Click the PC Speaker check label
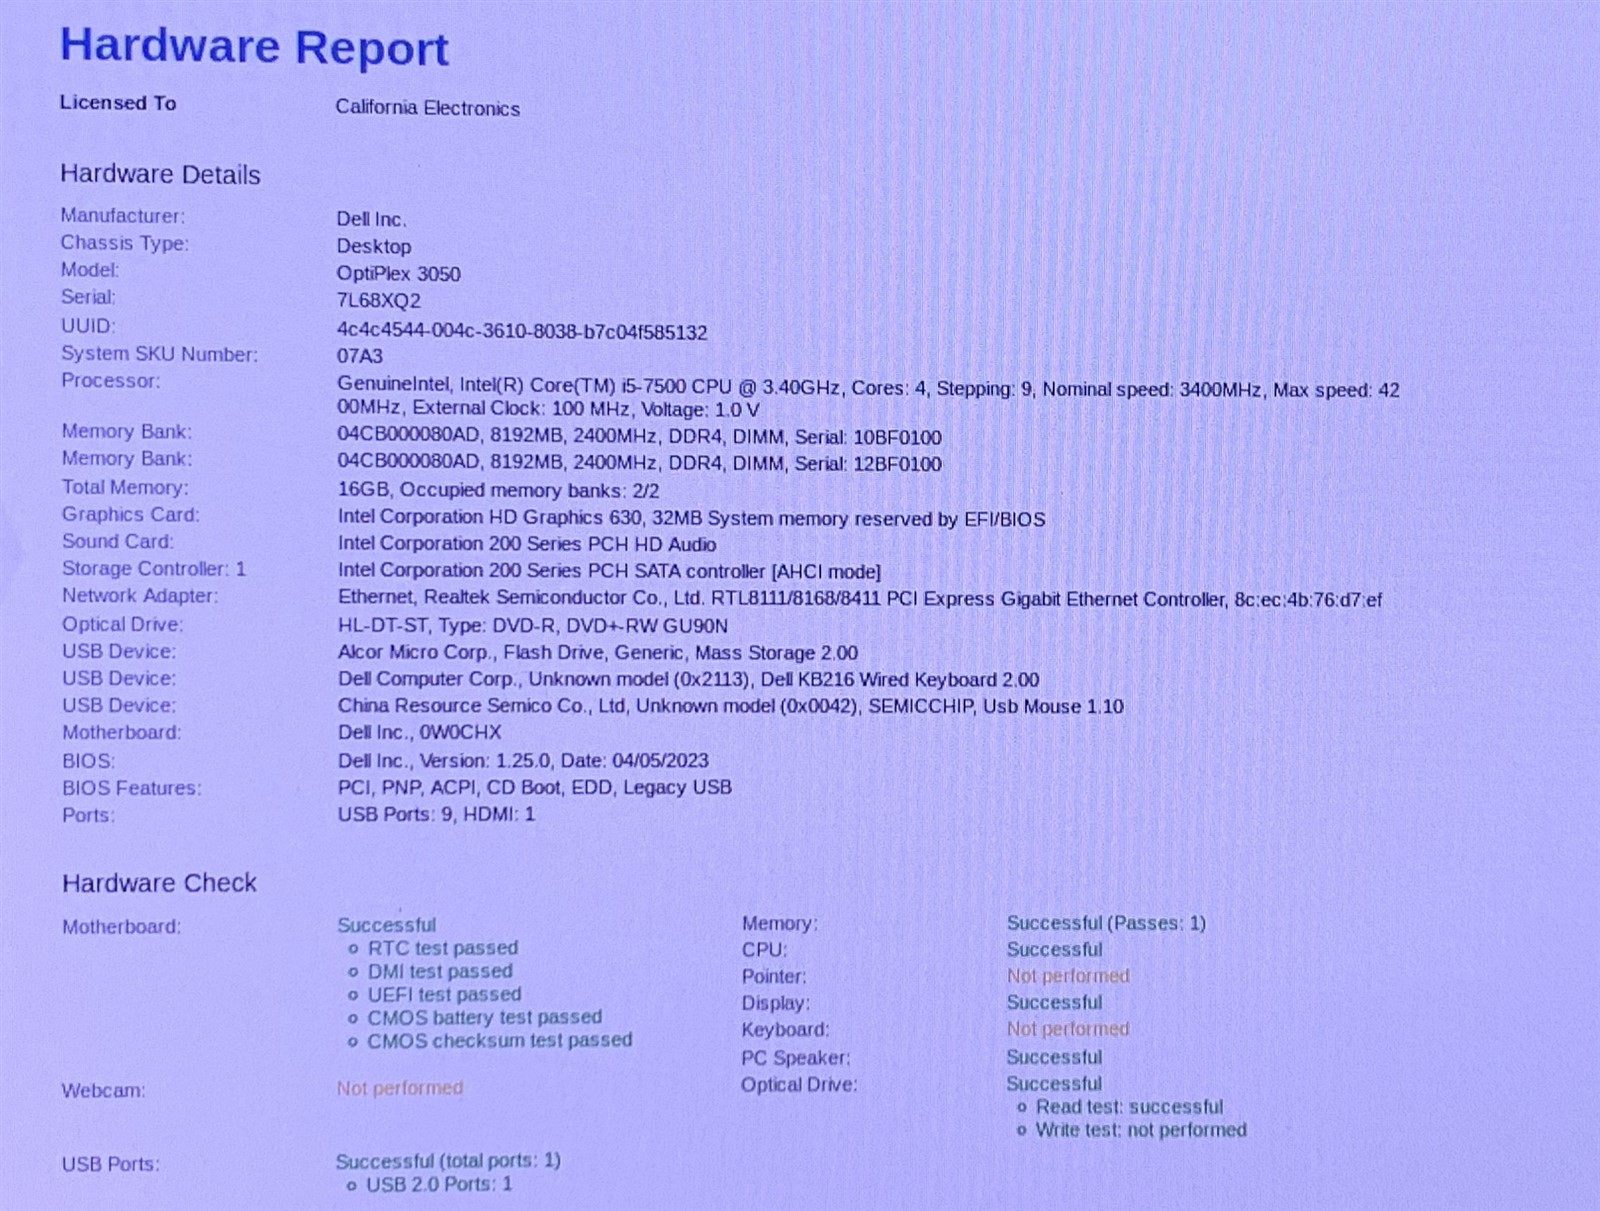Viewport: 1600px width, 1211px height. [796, 1058]
